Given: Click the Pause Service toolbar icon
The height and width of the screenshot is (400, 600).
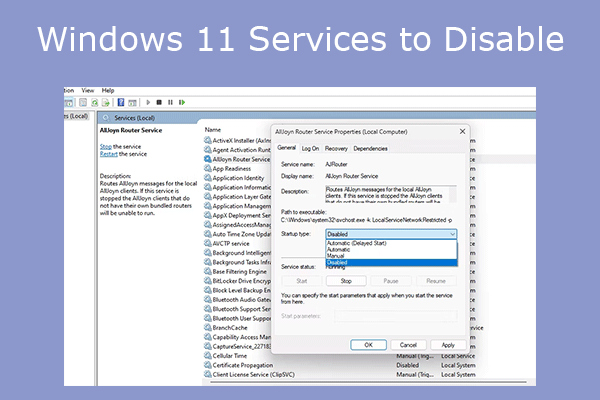Looking at the screenshot, I should coord(170,102).
